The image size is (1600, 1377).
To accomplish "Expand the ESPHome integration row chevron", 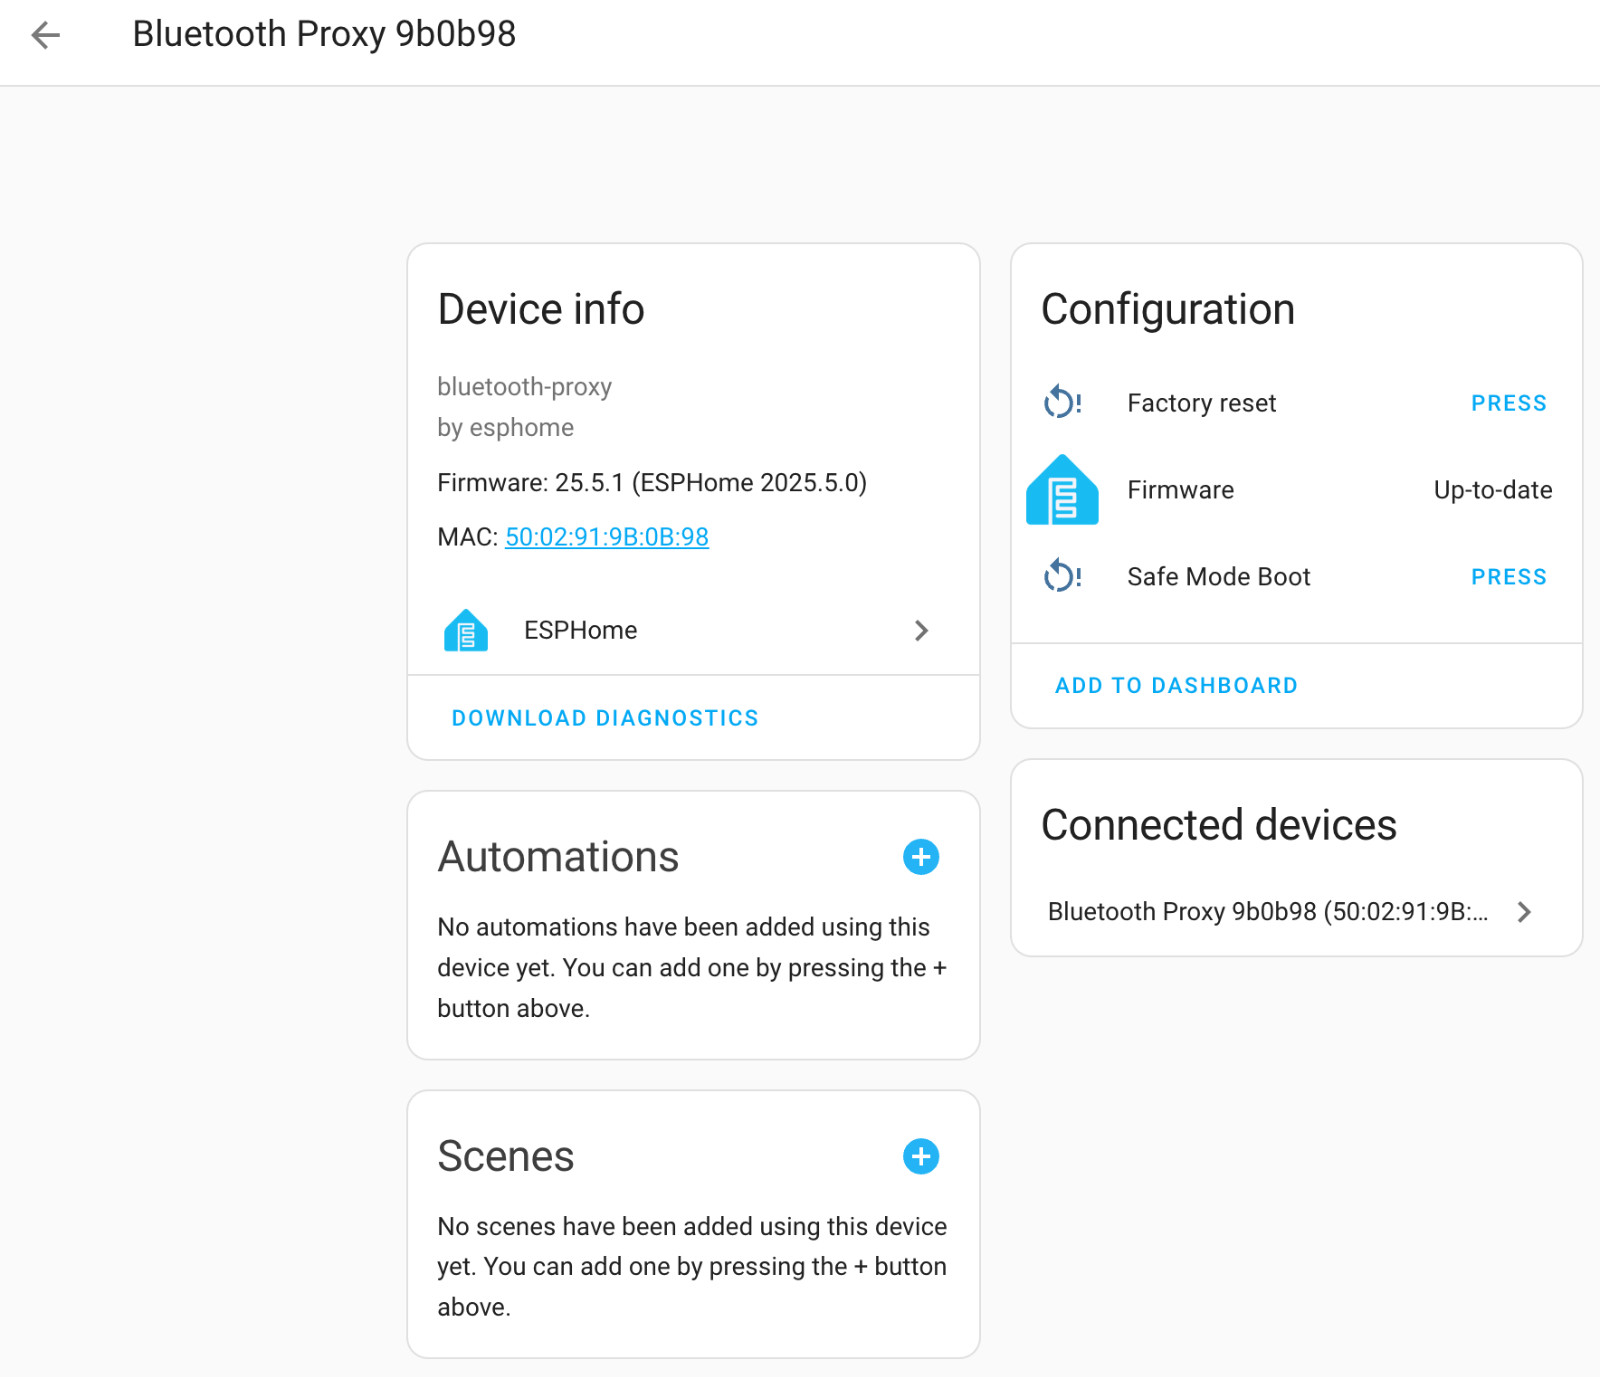I will click(x=921, y=630).
